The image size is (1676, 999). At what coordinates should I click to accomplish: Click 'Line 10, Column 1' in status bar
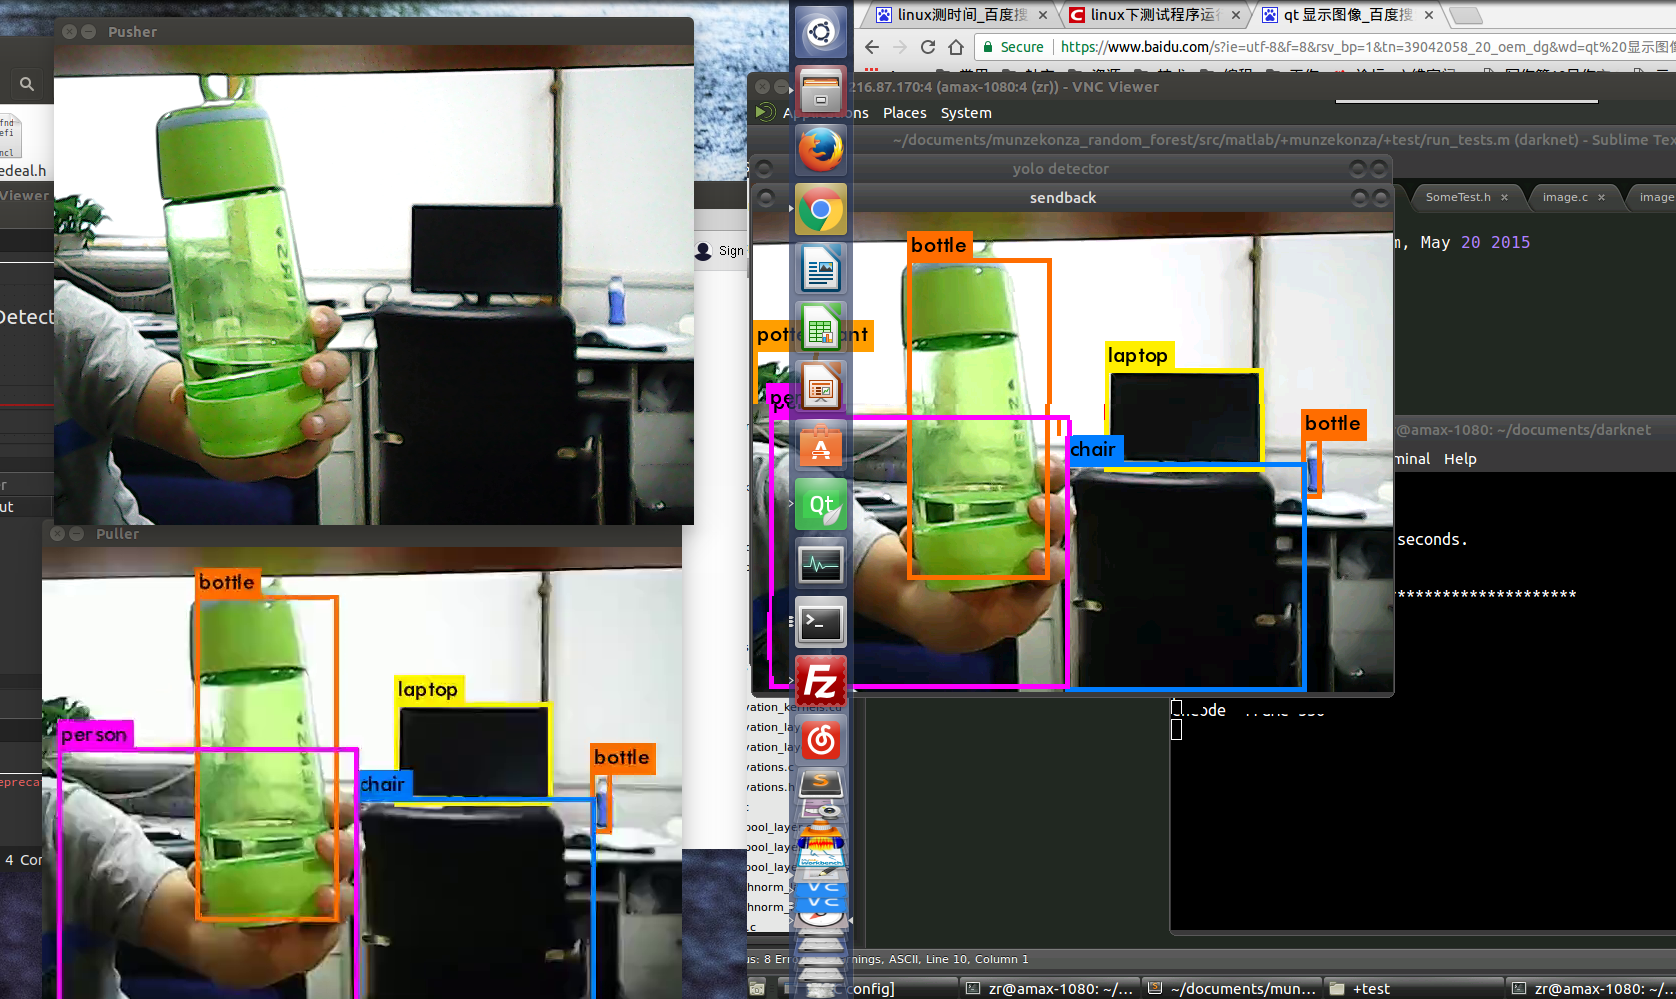(976, 959)
